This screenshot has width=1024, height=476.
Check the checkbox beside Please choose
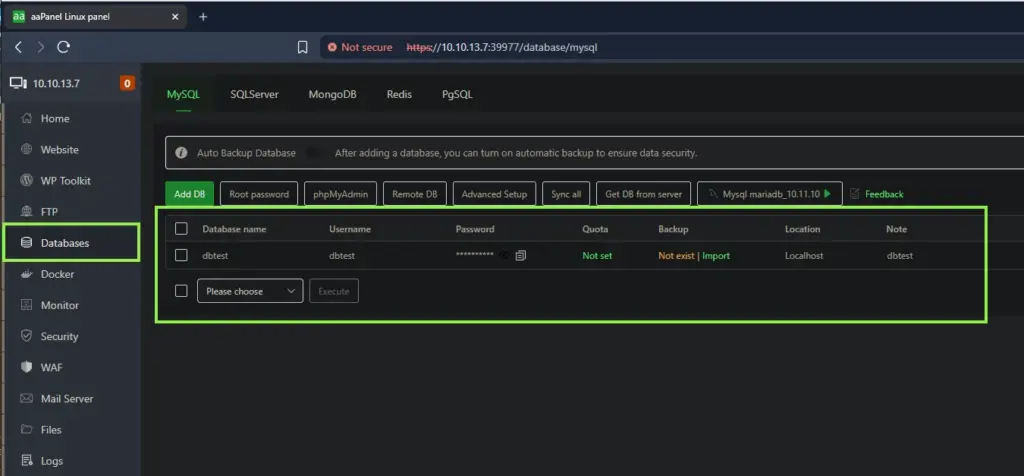tap(182, 291)
